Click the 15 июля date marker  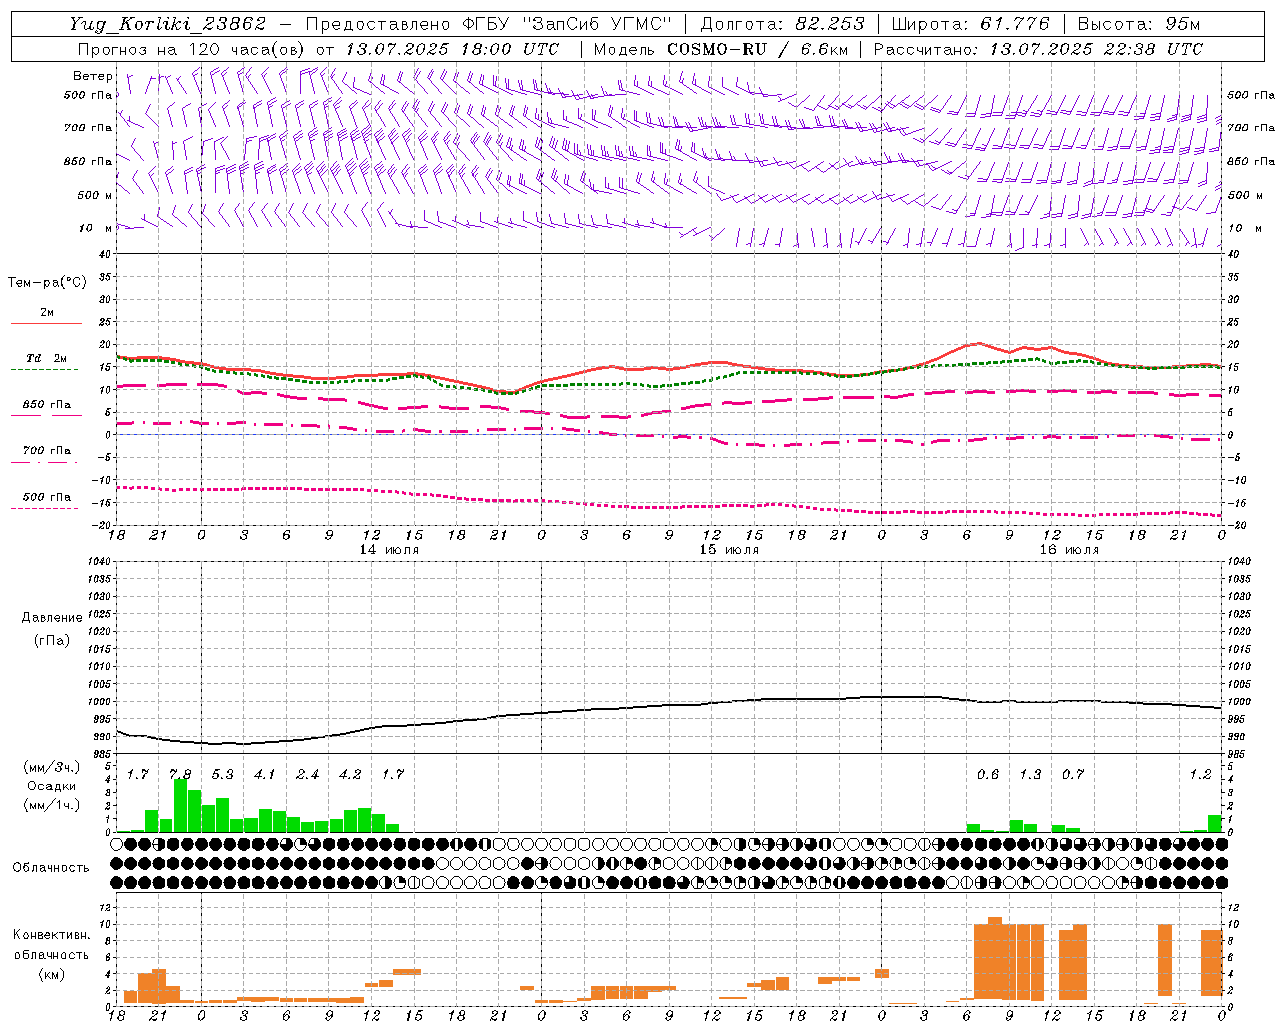[729, 550]
